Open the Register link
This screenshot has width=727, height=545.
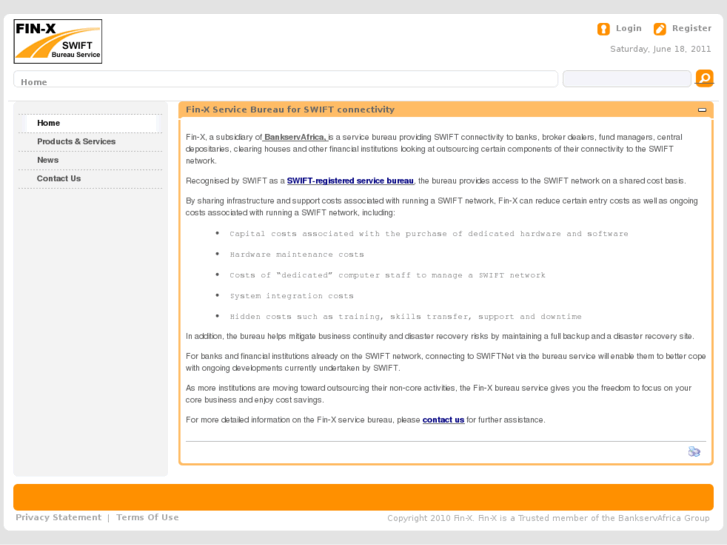point(691,28)
